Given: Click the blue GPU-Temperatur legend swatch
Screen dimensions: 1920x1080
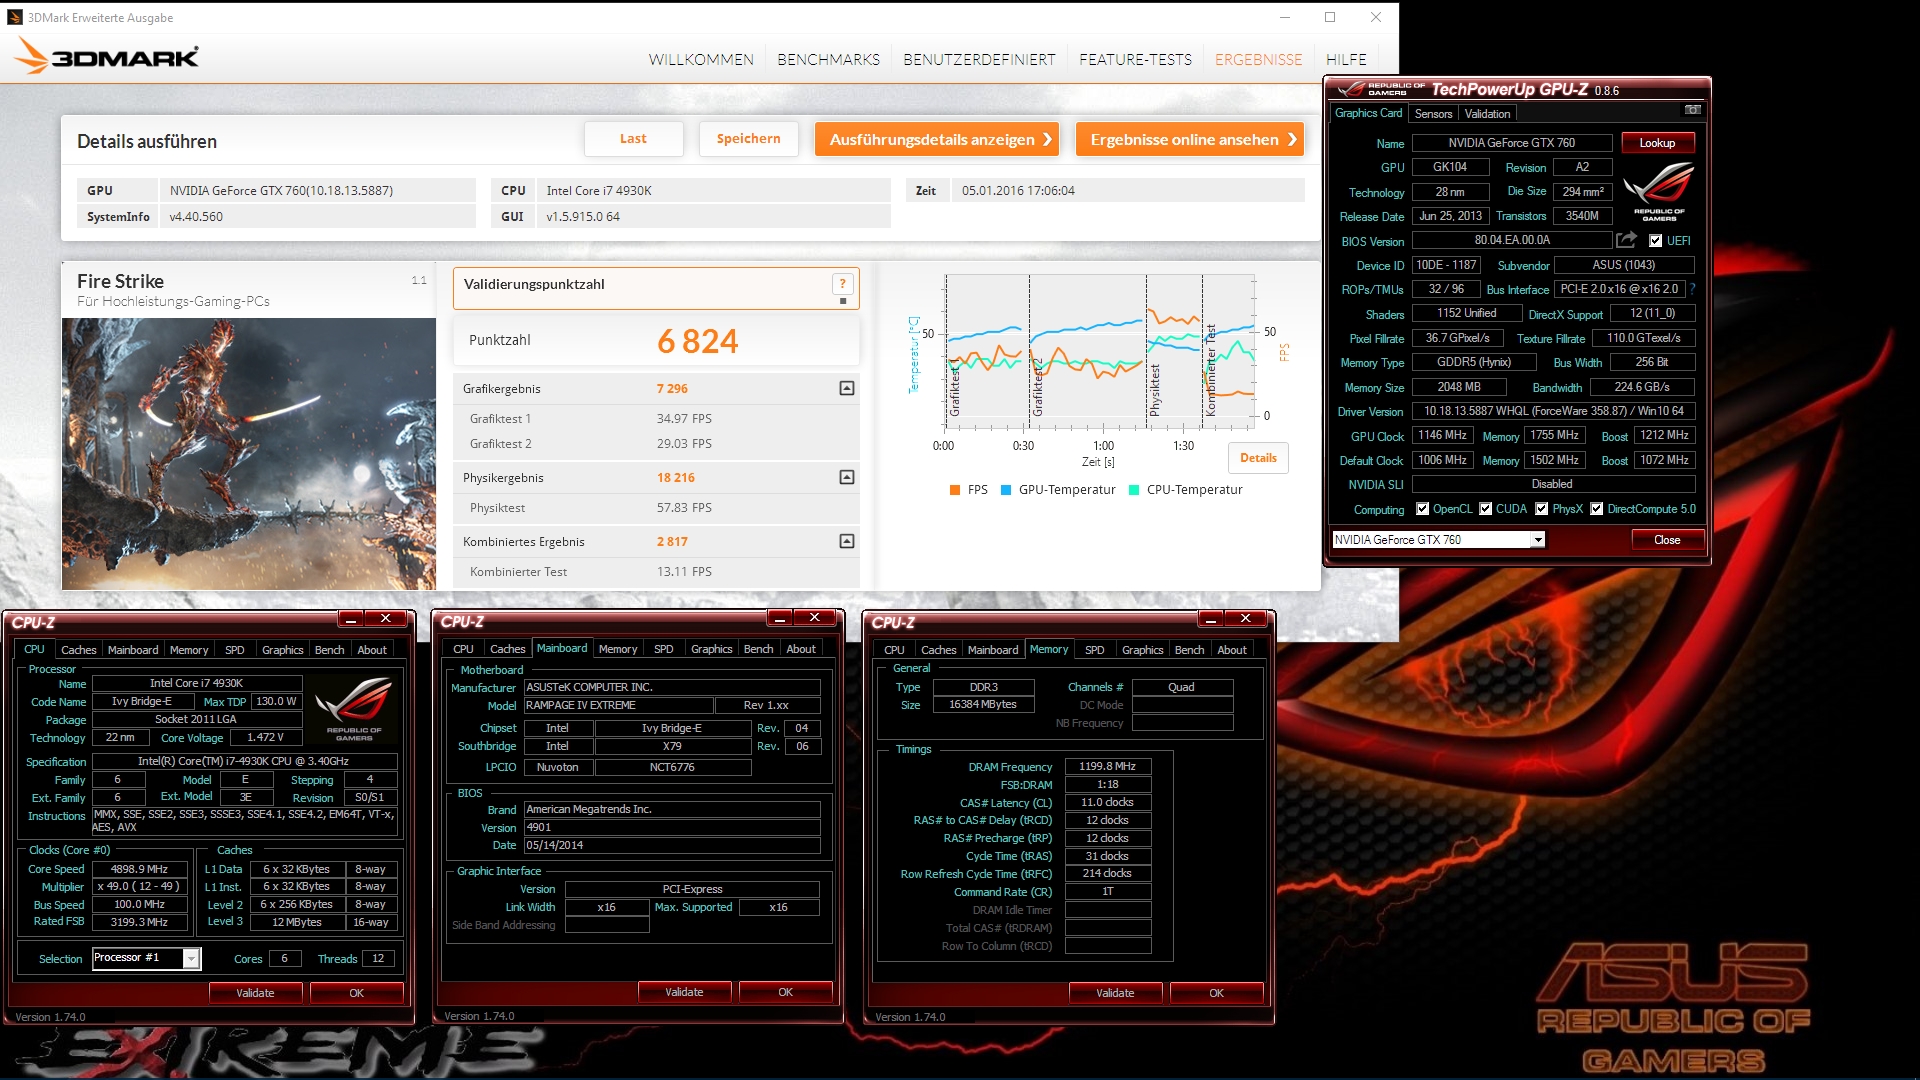Looking at the screenshot, I should [1006, 490].
